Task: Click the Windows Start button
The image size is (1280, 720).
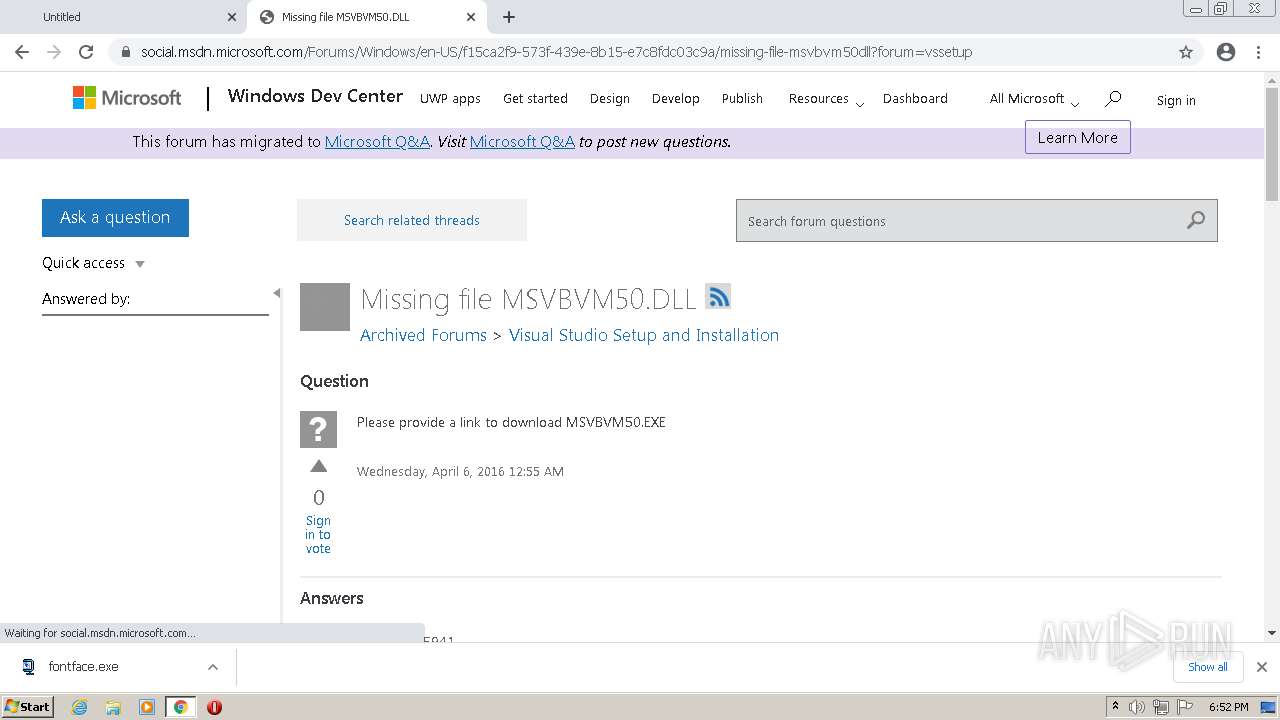Action: point(28,707)
